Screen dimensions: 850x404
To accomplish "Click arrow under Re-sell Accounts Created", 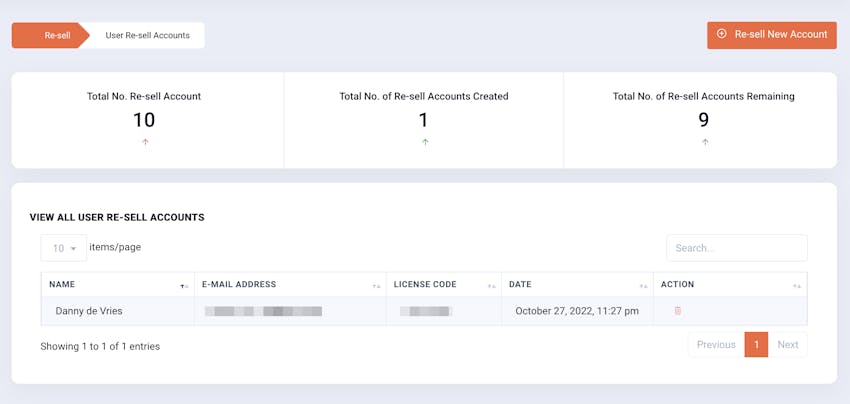I will tap(424, 142).
